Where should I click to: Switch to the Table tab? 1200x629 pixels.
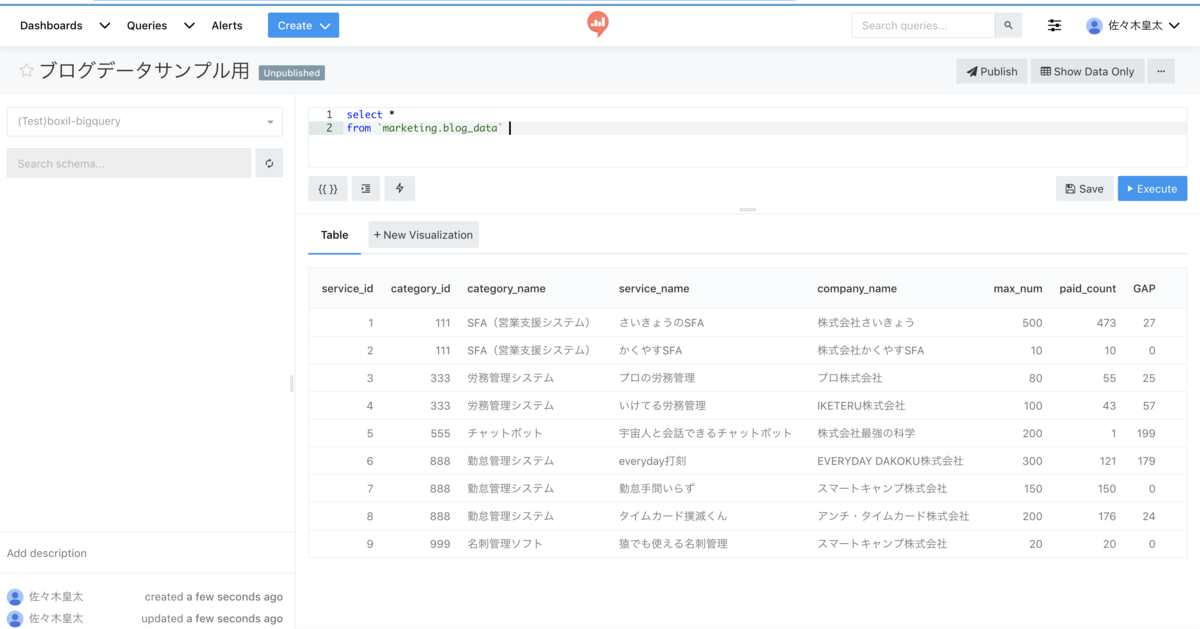click(x=334, y=235)
